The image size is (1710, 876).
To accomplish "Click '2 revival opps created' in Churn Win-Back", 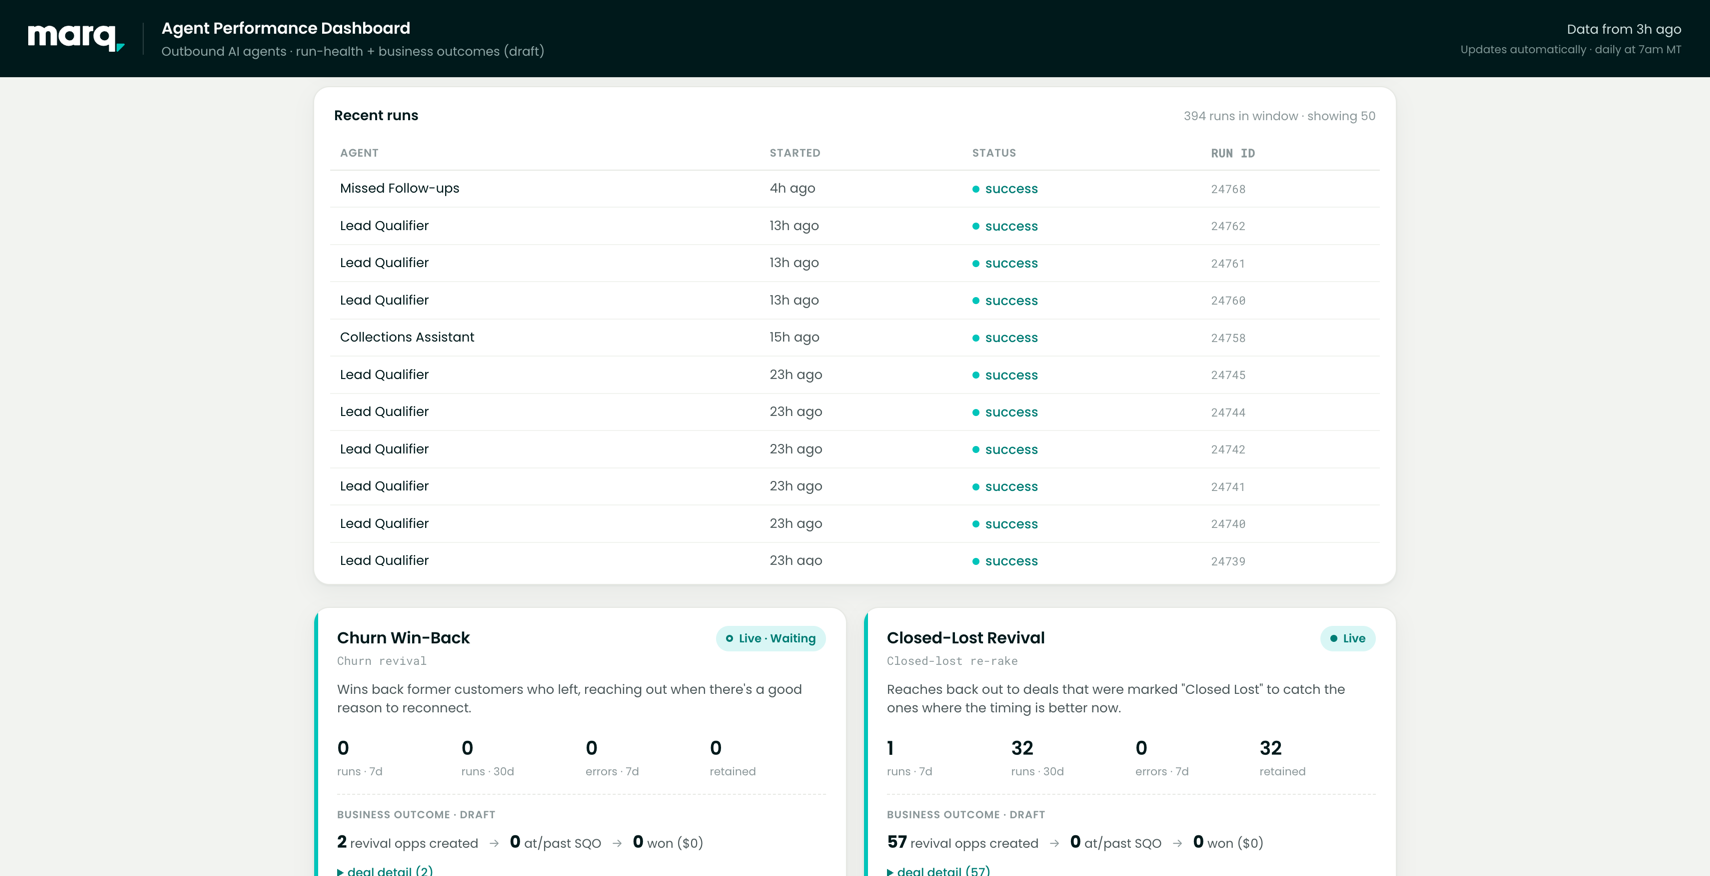I will tap(407, 843).
